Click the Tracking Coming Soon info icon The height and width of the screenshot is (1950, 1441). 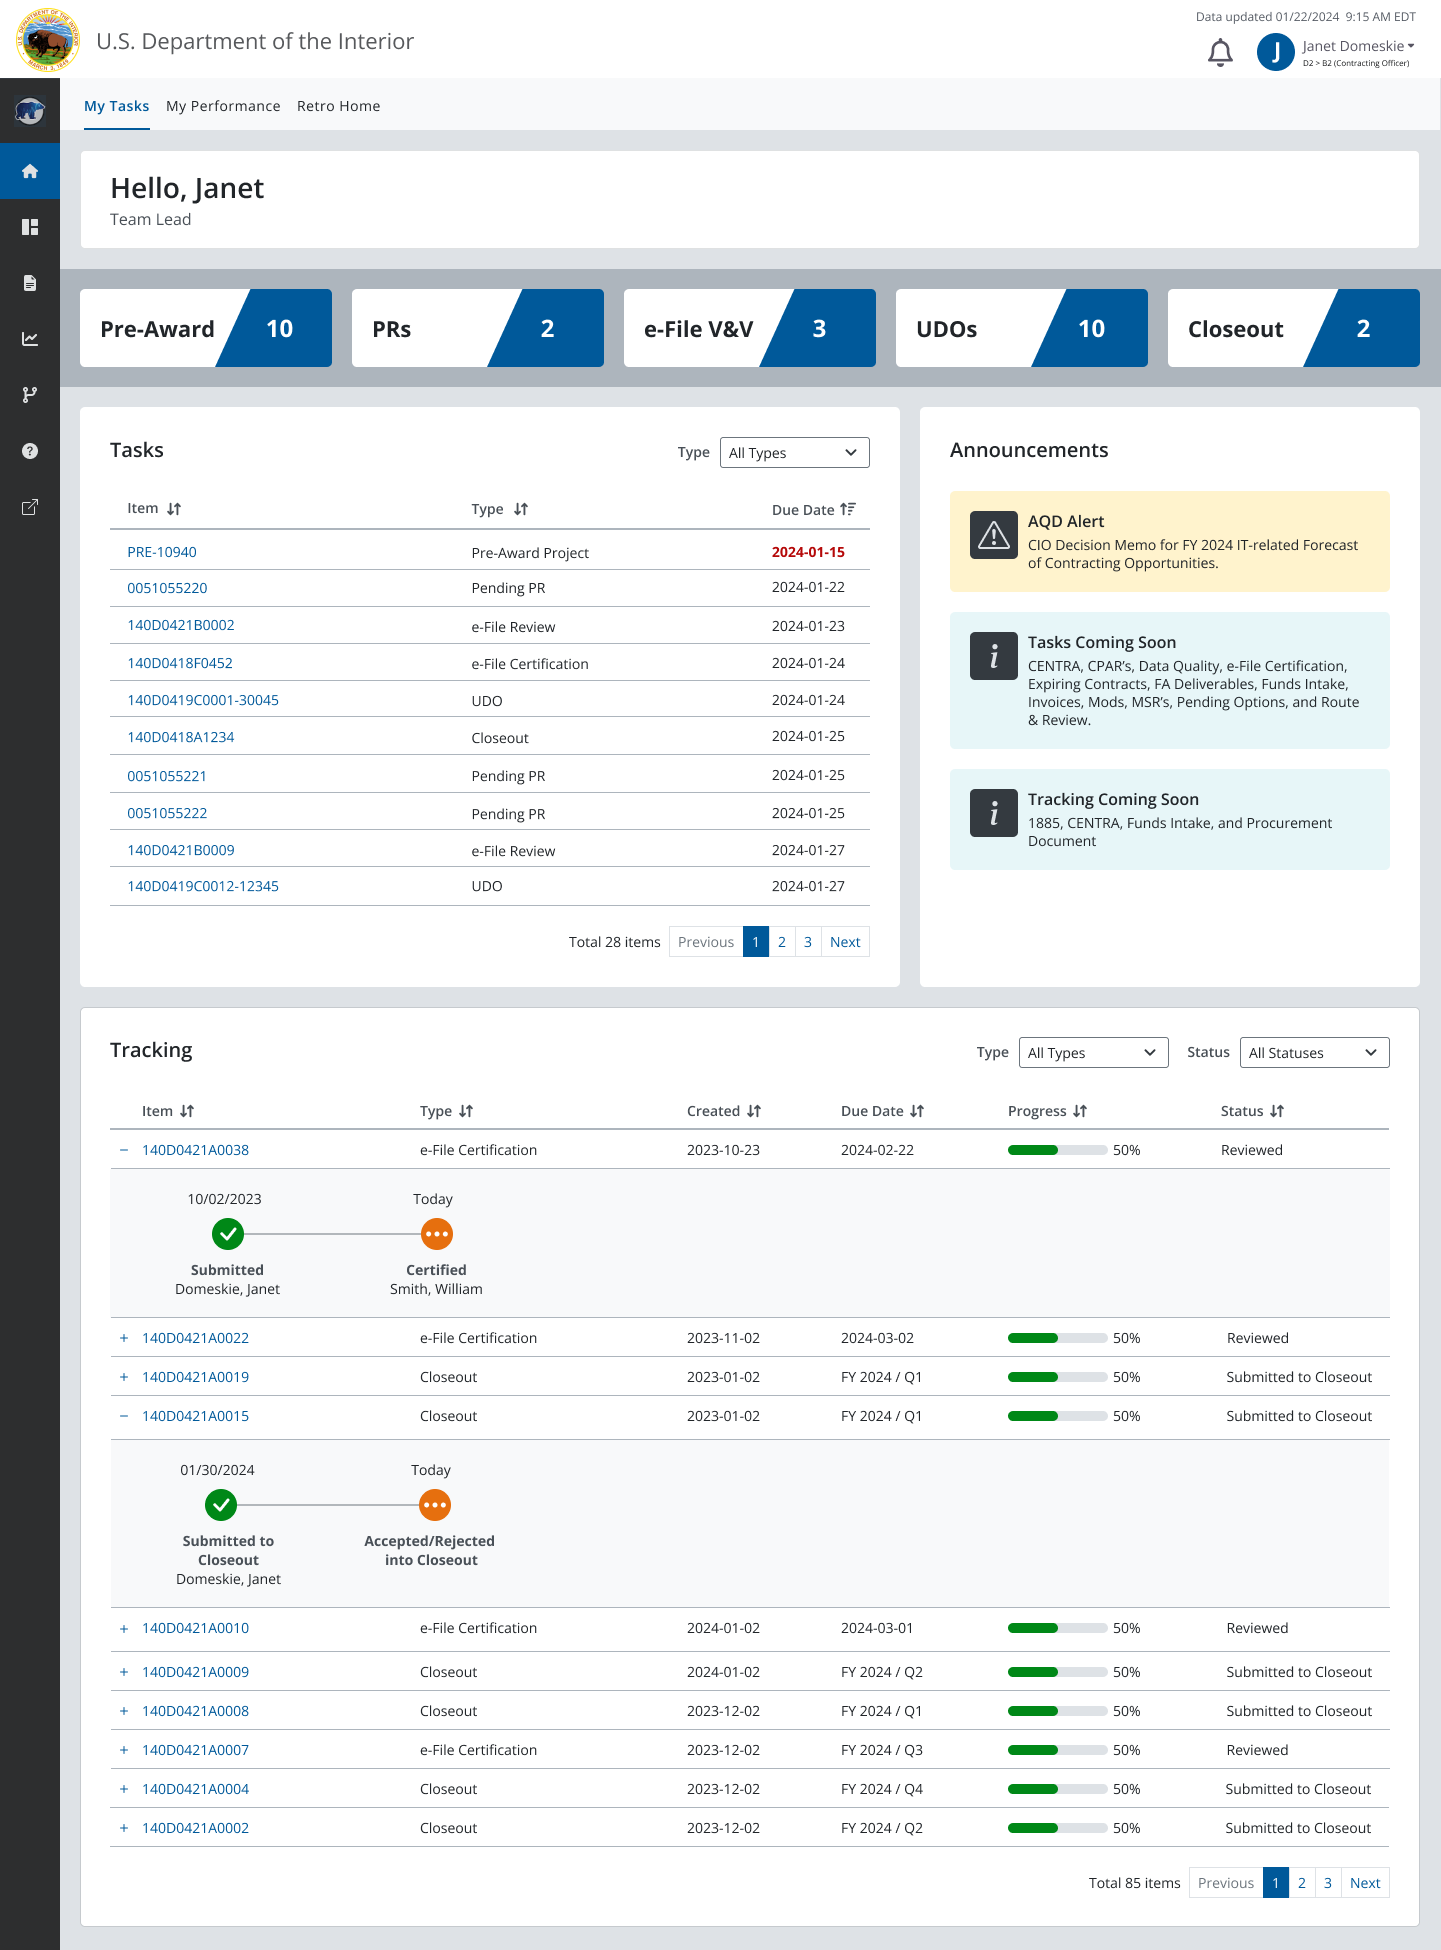coord(994,813)
